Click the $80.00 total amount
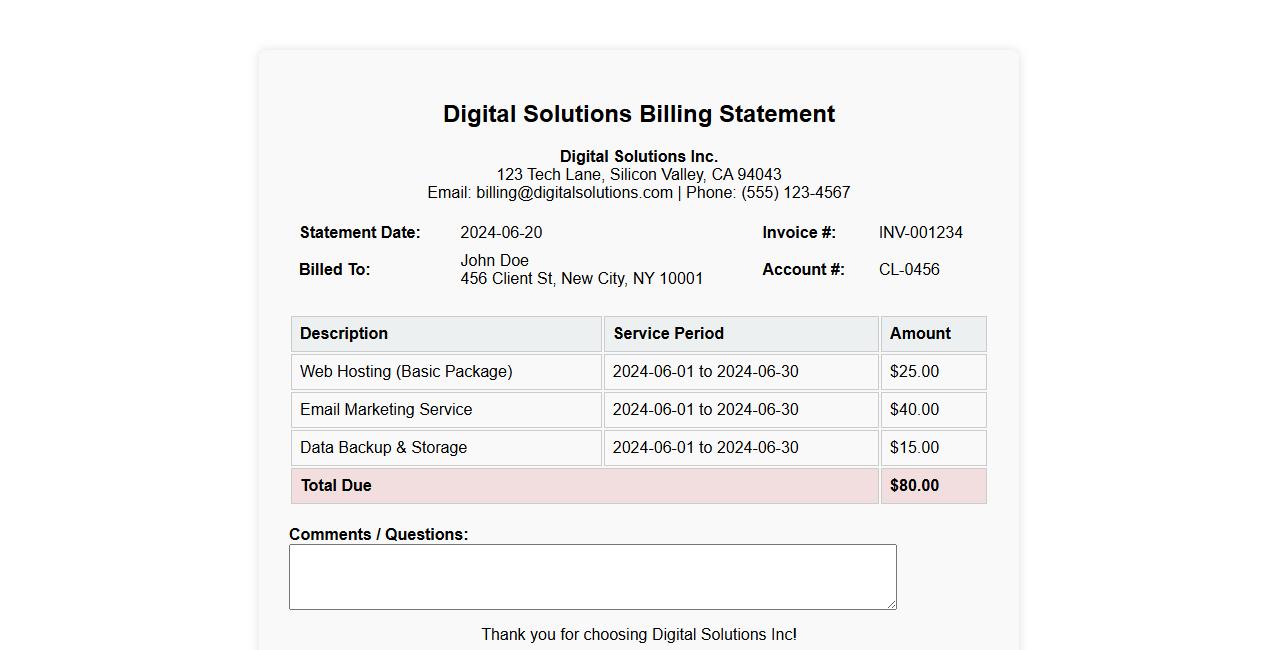Viewport: 1278px width, 650px height. pyautogui.click(x=914, y=486)
